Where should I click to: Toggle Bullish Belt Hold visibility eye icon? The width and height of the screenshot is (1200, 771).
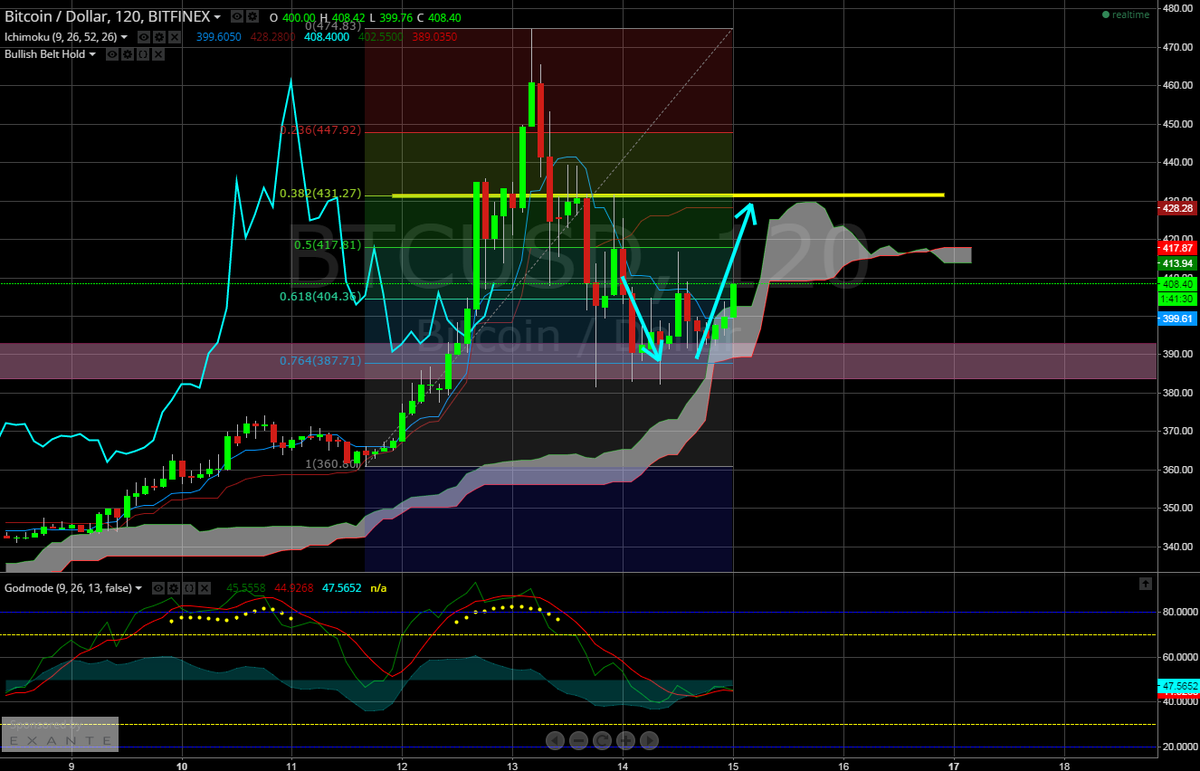[x=112, y=54]
